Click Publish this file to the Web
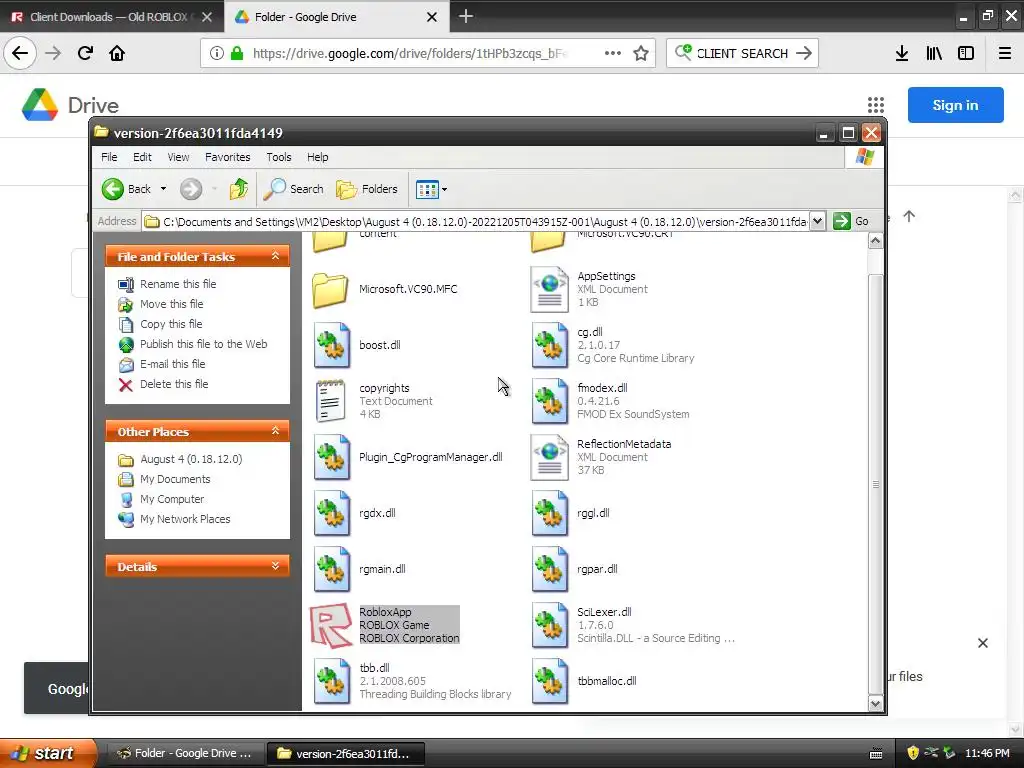Image resolution: width=1024 pixels, height=768 pixels. point(203,344)
